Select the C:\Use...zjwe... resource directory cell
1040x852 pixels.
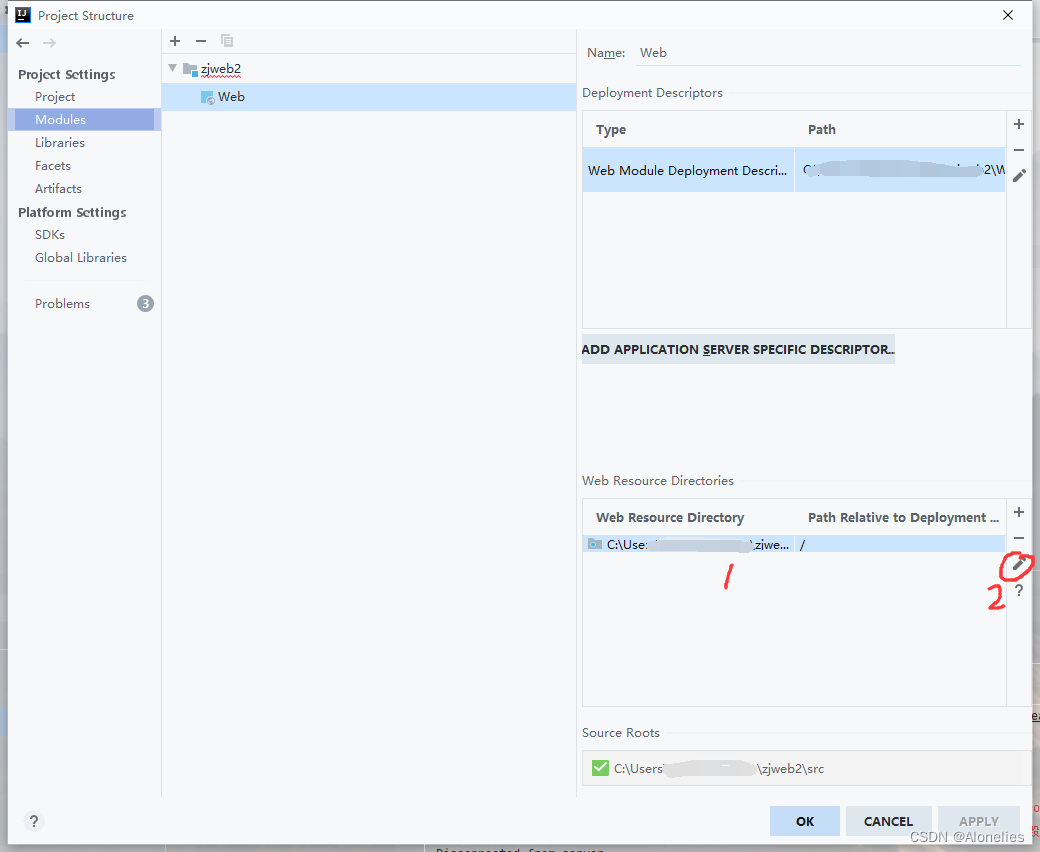tap(688, 544)
